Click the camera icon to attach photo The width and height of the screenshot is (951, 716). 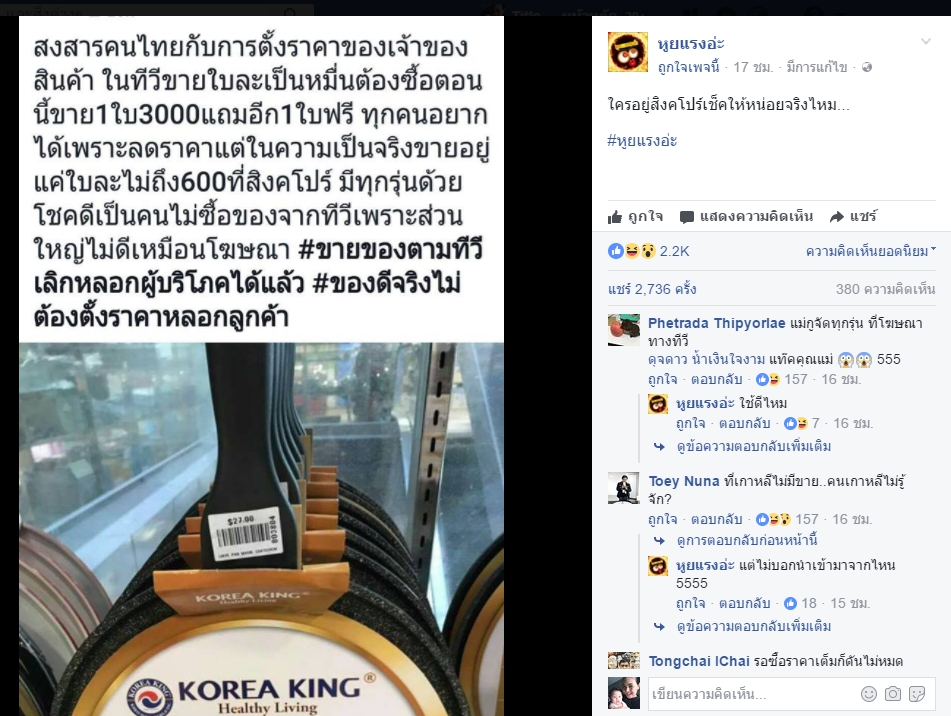(x=893, y=694)
